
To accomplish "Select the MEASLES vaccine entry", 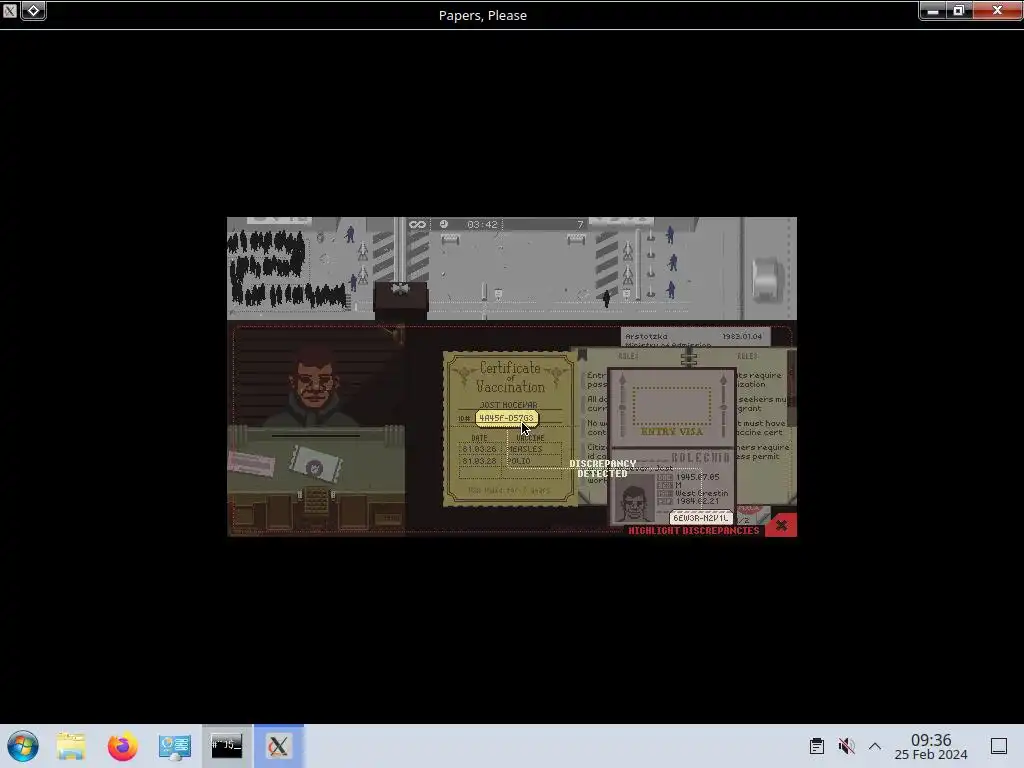I will pyautogui.click(x=526, y=449).
